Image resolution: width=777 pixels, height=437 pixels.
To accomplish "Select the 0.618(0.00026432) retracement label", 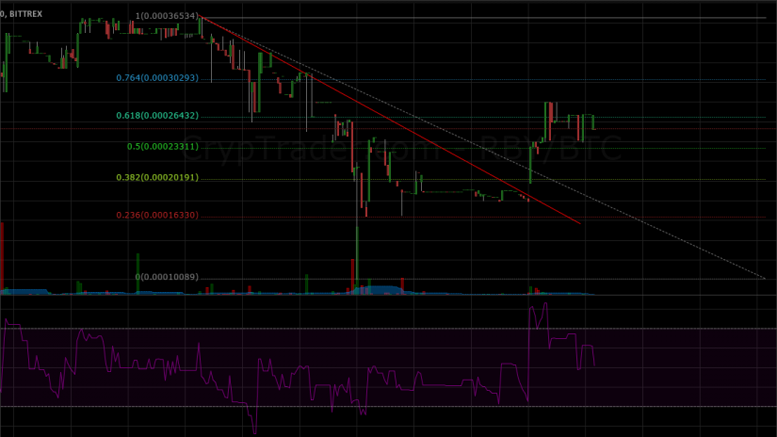I will 157,115.
